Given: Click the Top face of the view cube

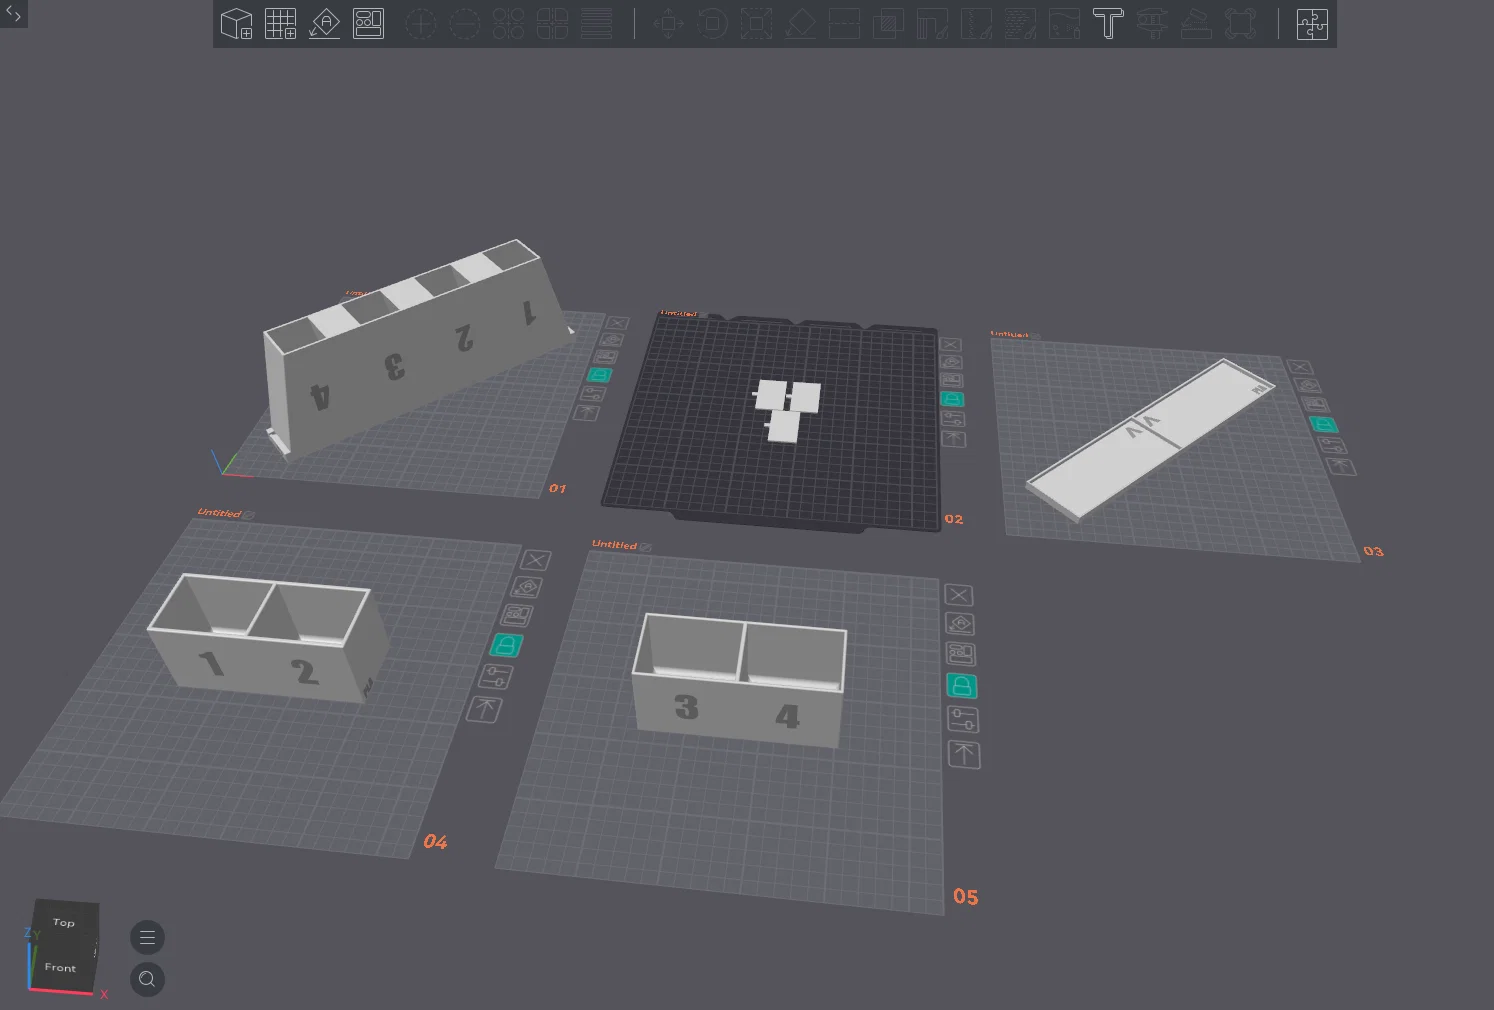Looking at the screenshot, I should point(65,922).
